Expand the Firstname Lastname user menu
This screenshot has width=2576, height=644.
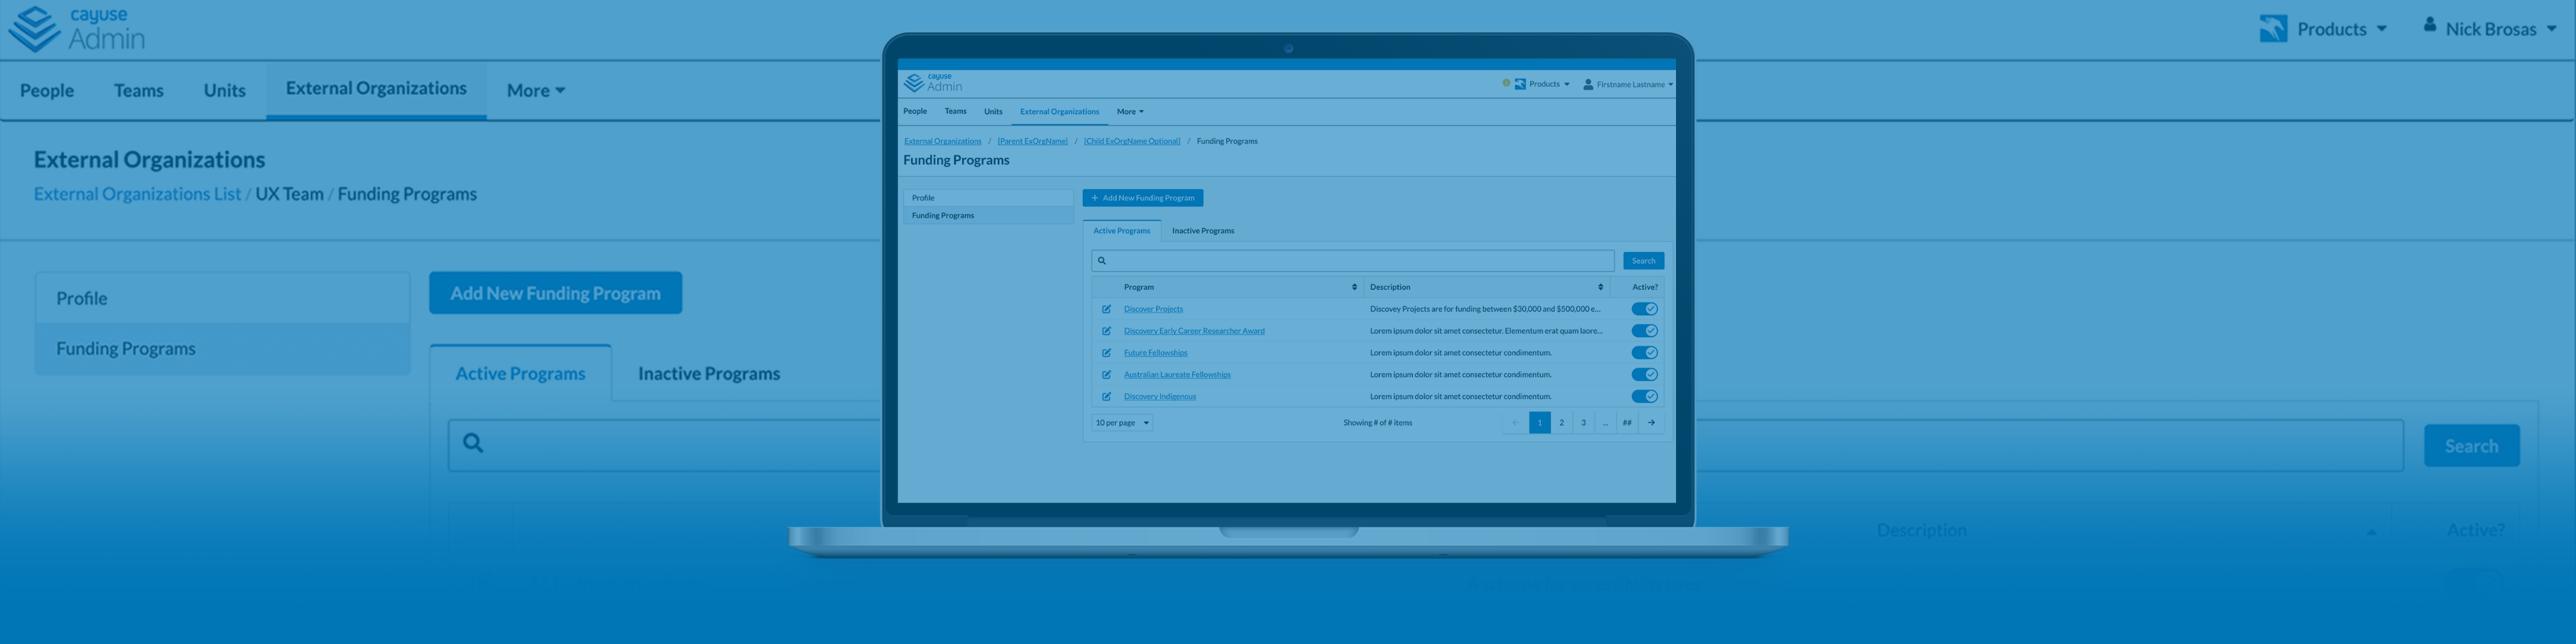pos(1628,85)
